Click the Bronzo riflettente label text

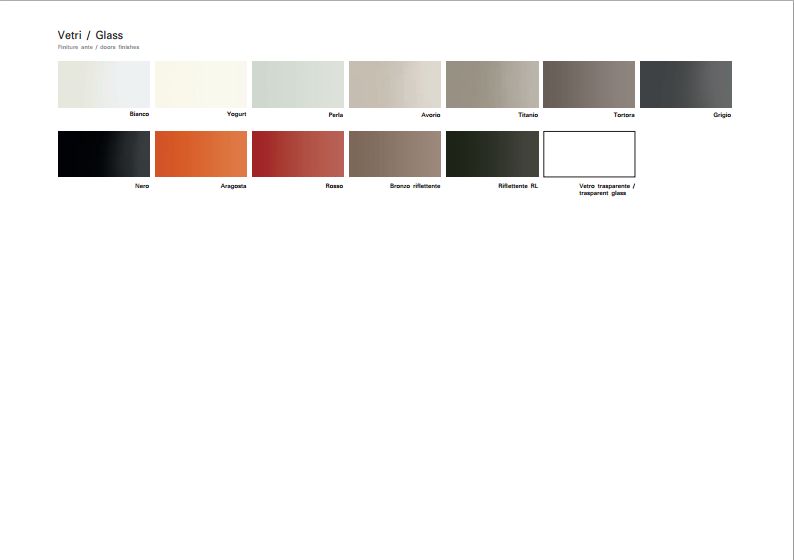click(415, 186)
